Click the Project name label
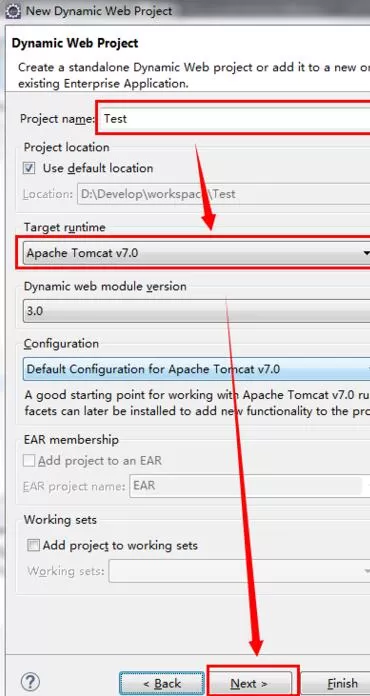The image size is (370, 696). (57, 119)
